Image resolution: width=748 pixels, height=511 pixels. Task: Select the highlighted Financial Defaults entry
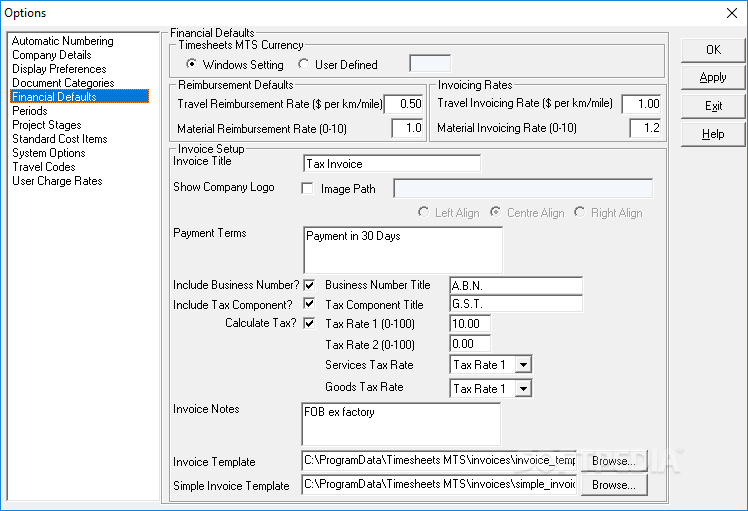[x=79, y=97]
